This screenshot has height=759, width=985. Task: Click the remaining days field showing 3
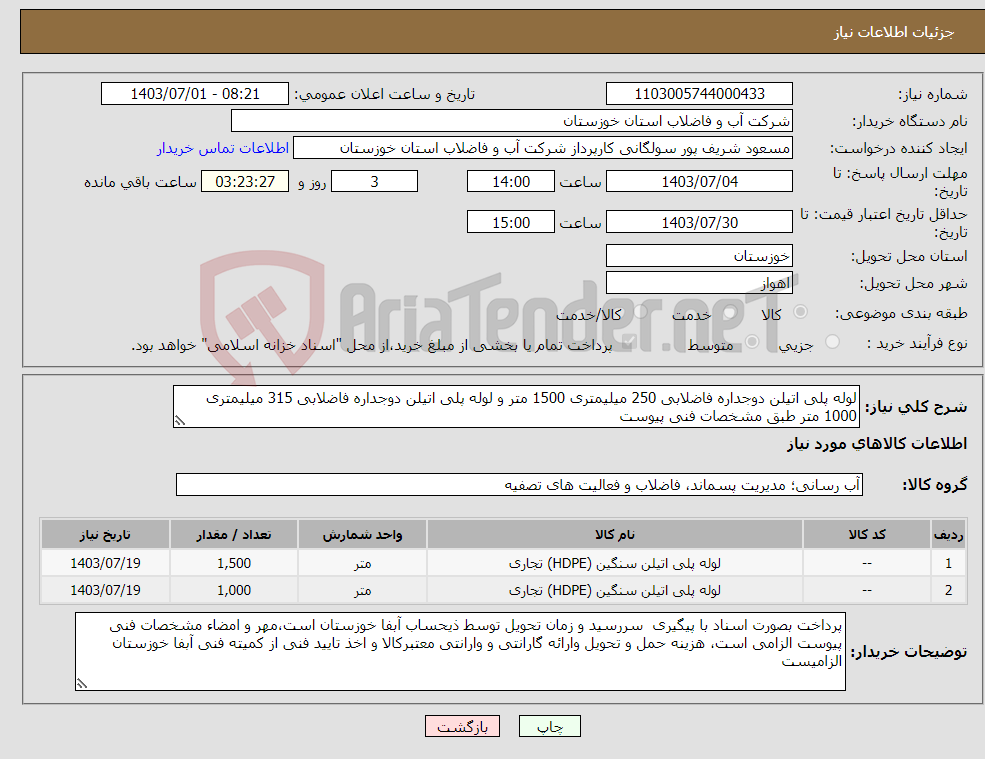click(x=374, y=182)
